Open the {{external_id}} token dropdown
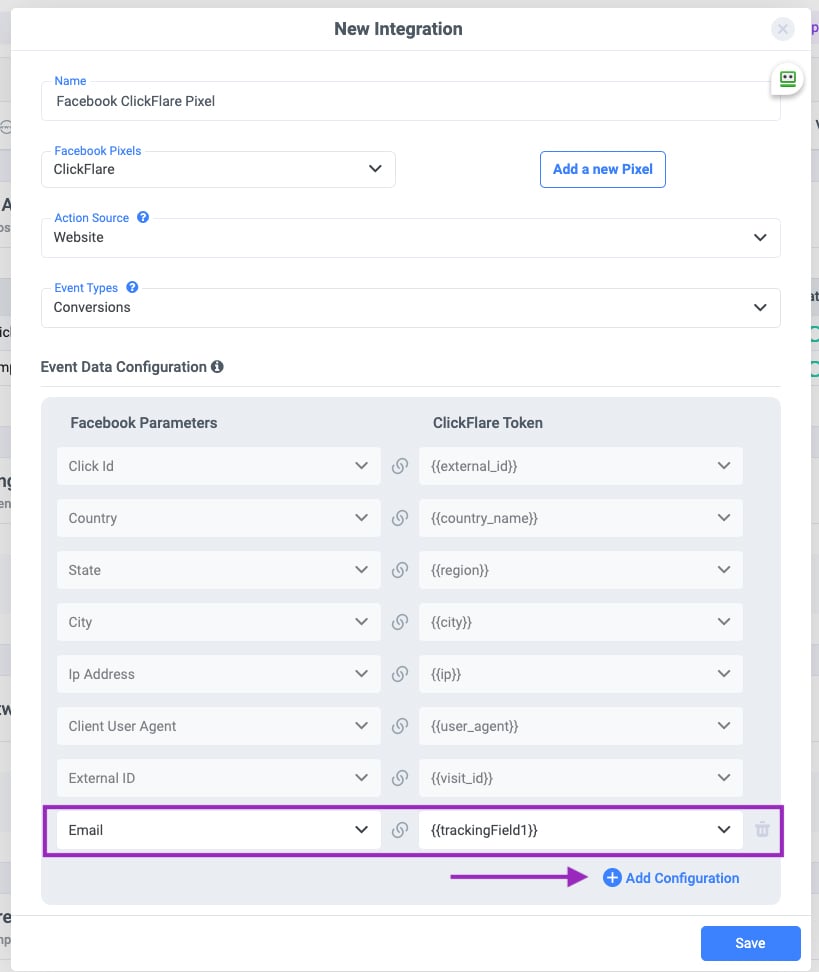 tap(581, 466)
